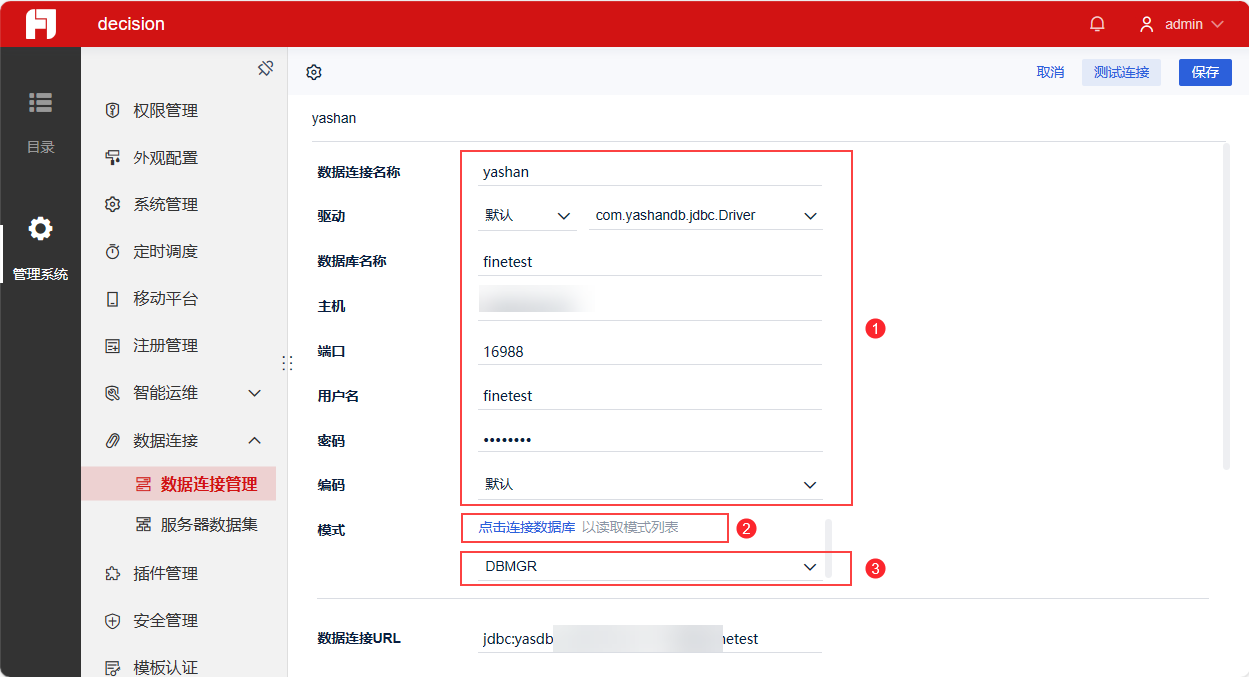Expand the admin account dropdown

pyautogui.click(x=1217, y=24)
